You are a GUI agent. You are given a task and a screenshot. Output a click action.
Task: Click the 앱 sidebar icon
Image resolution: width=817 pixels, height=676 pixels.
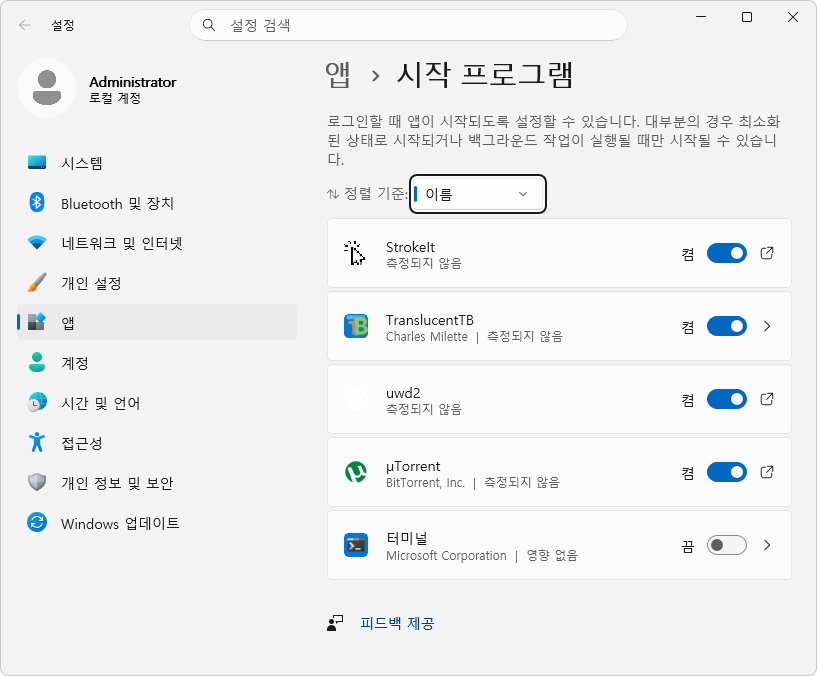36,322
